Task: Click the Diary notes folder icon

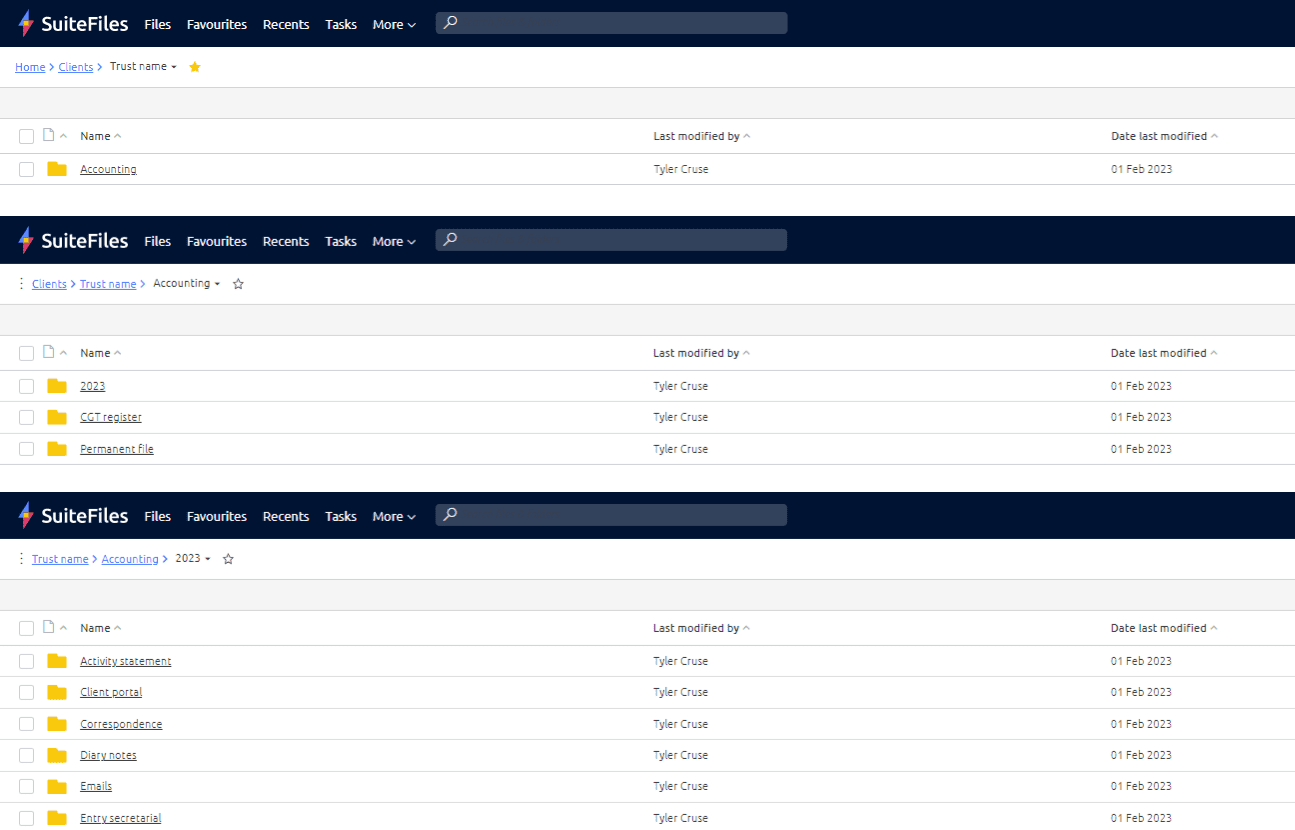Action: (57, 755)
